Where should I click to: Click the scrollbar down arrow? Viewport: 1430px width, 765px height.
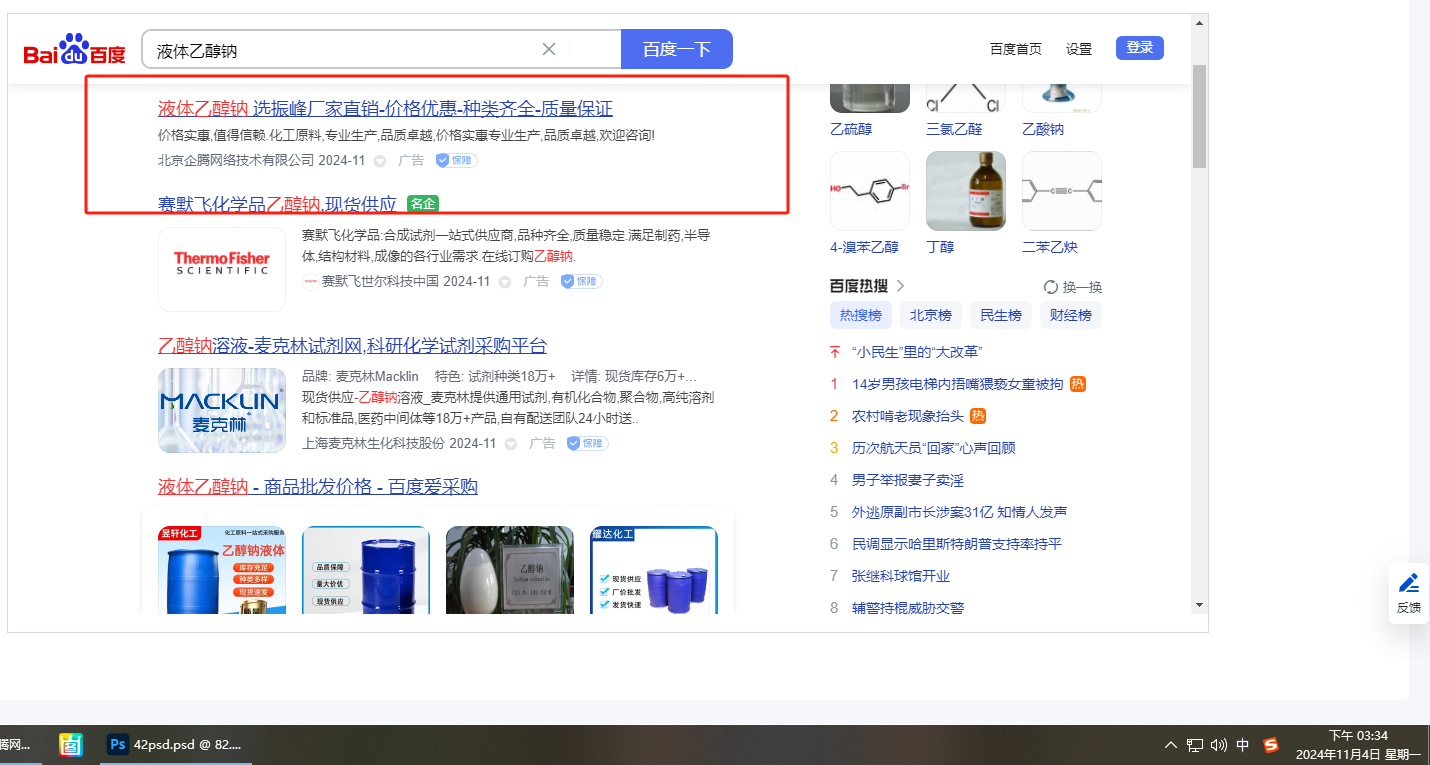1200,605
